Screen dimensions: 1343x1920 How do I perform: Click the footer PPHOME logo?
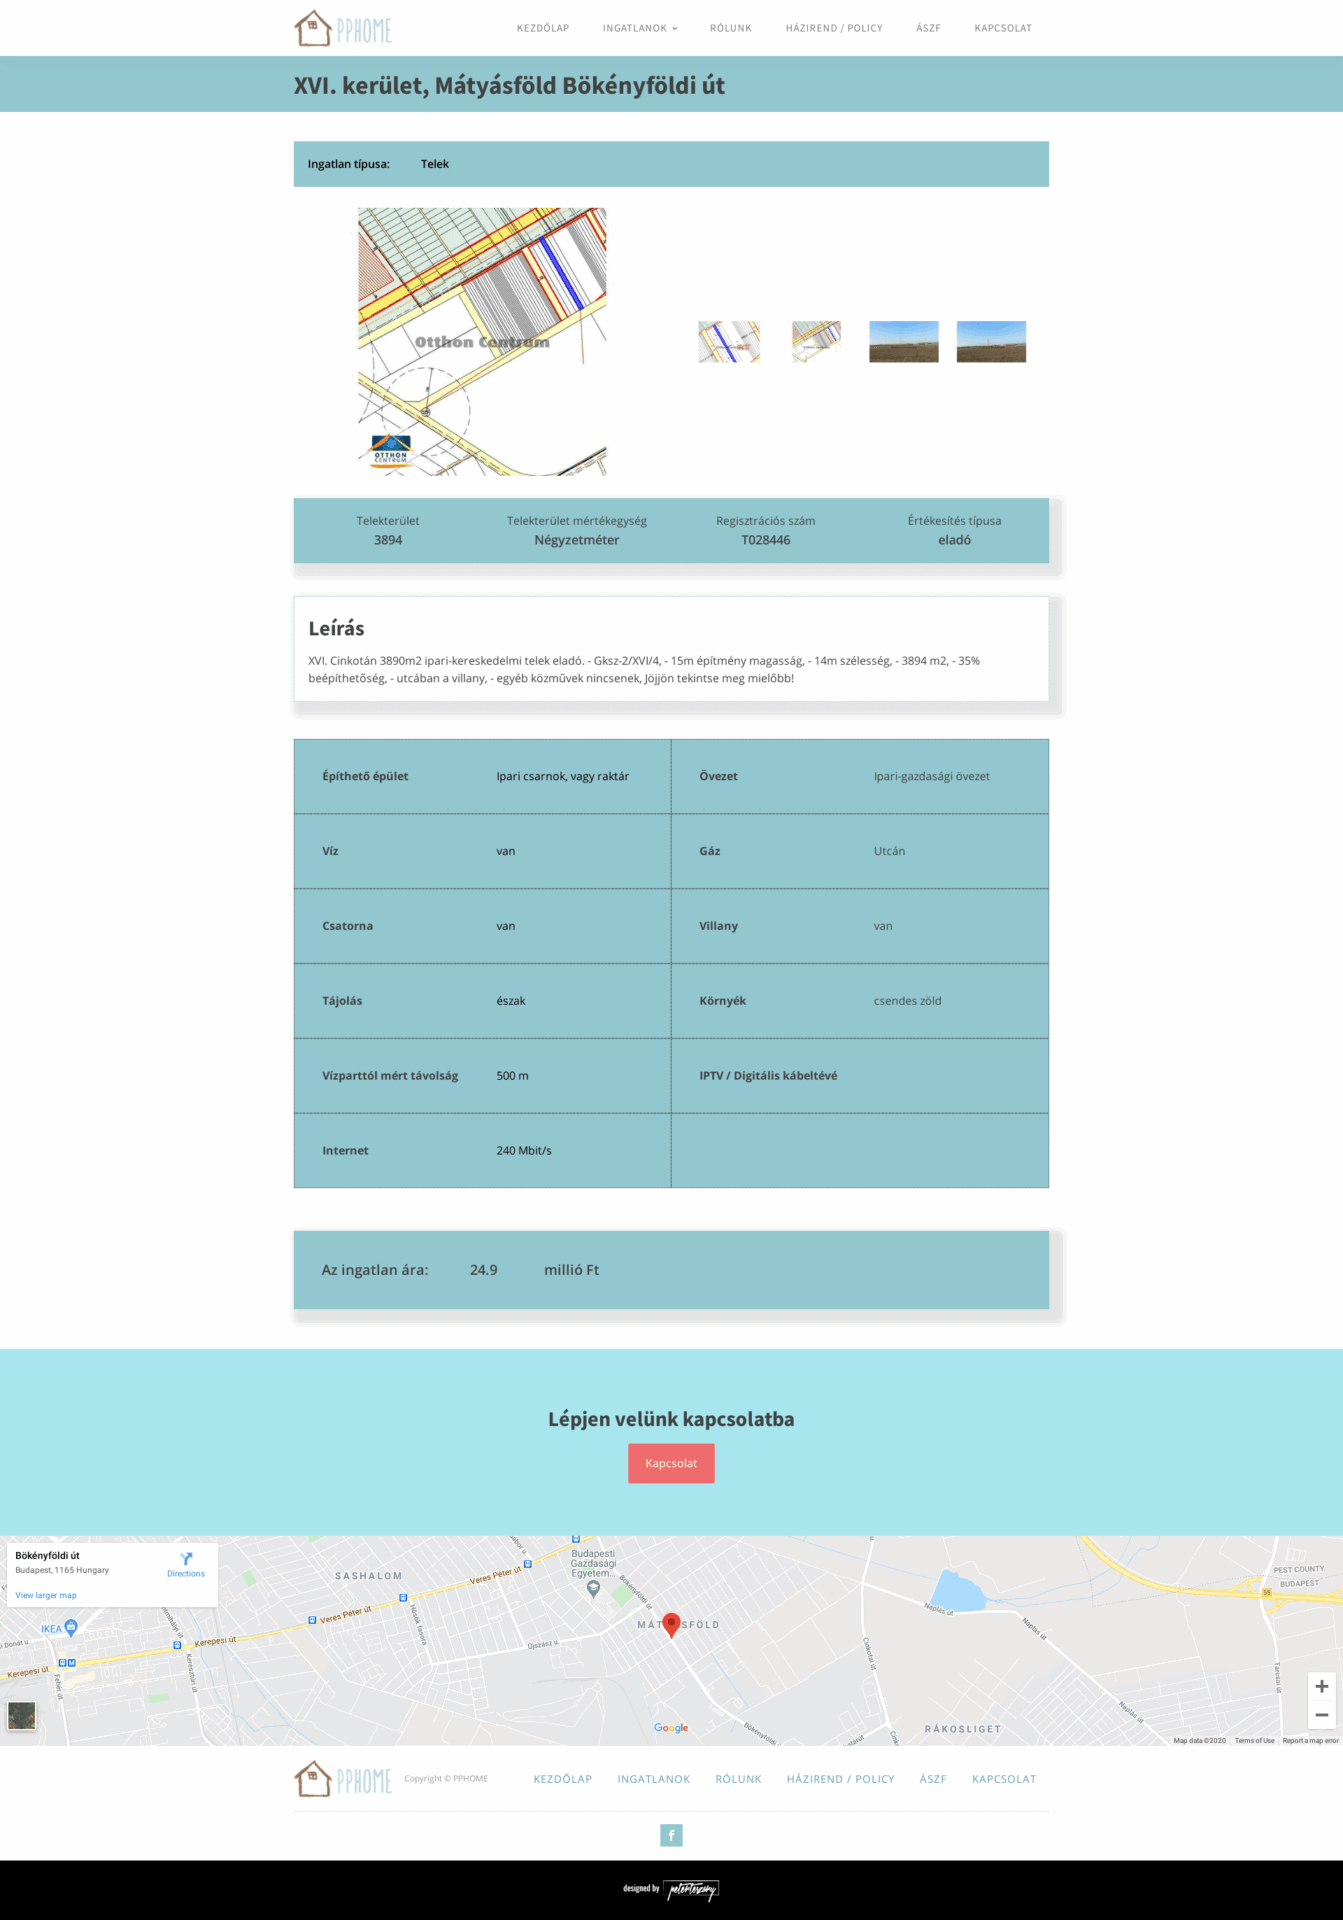(343, 1779)
